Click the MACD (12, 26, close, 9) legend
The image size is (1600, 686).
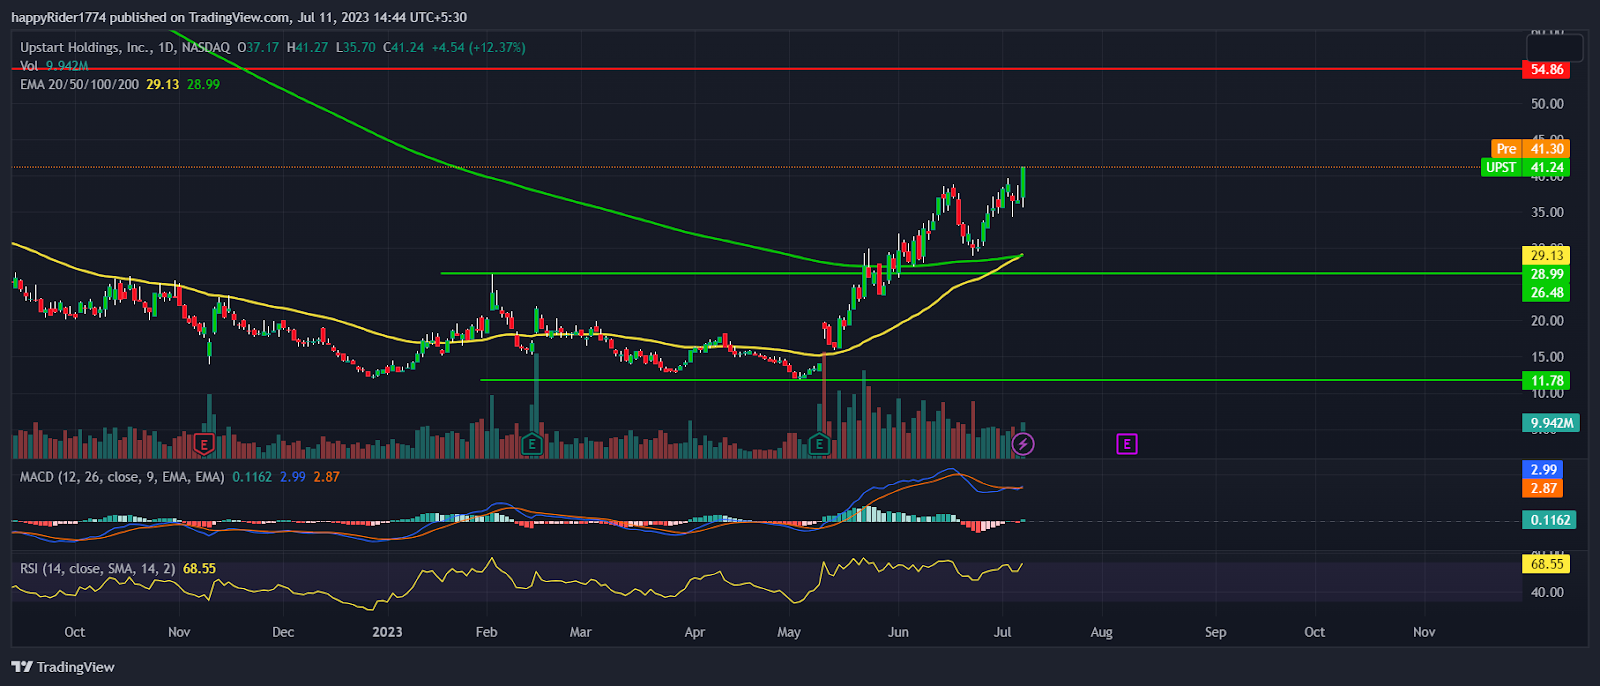pos(122,477)
